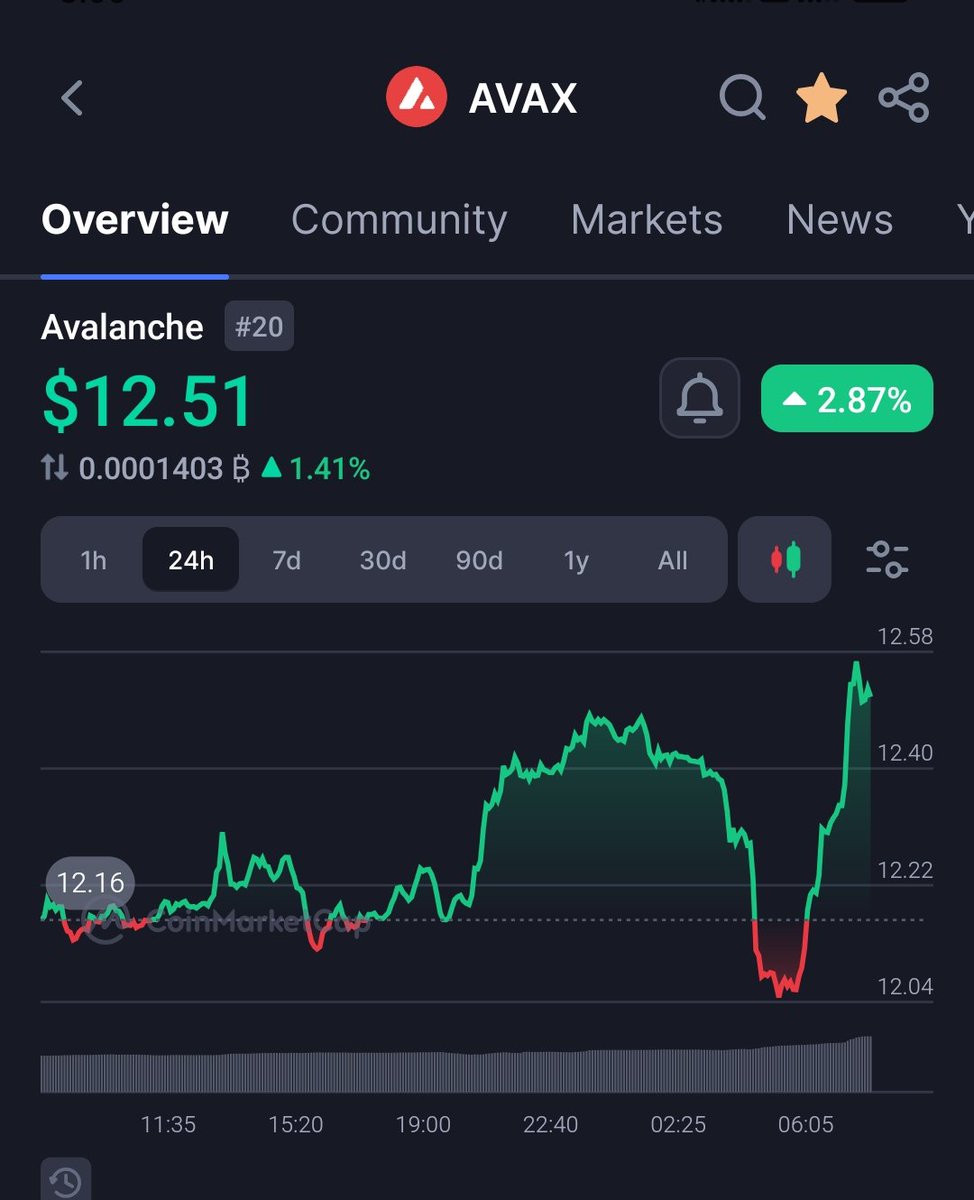Screen dimensions: 974x1200
Task: Choose the 7d chart range
Action: coord(287,560)
